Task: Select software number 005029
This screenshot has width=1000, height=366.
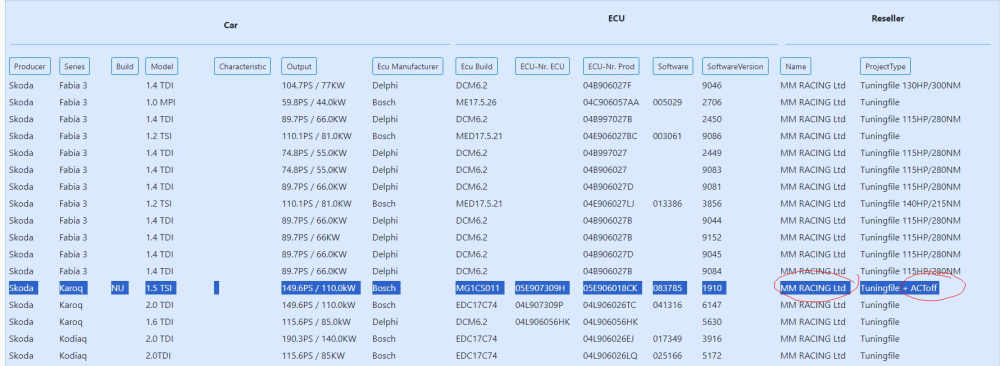Action: tap(667, 102)
